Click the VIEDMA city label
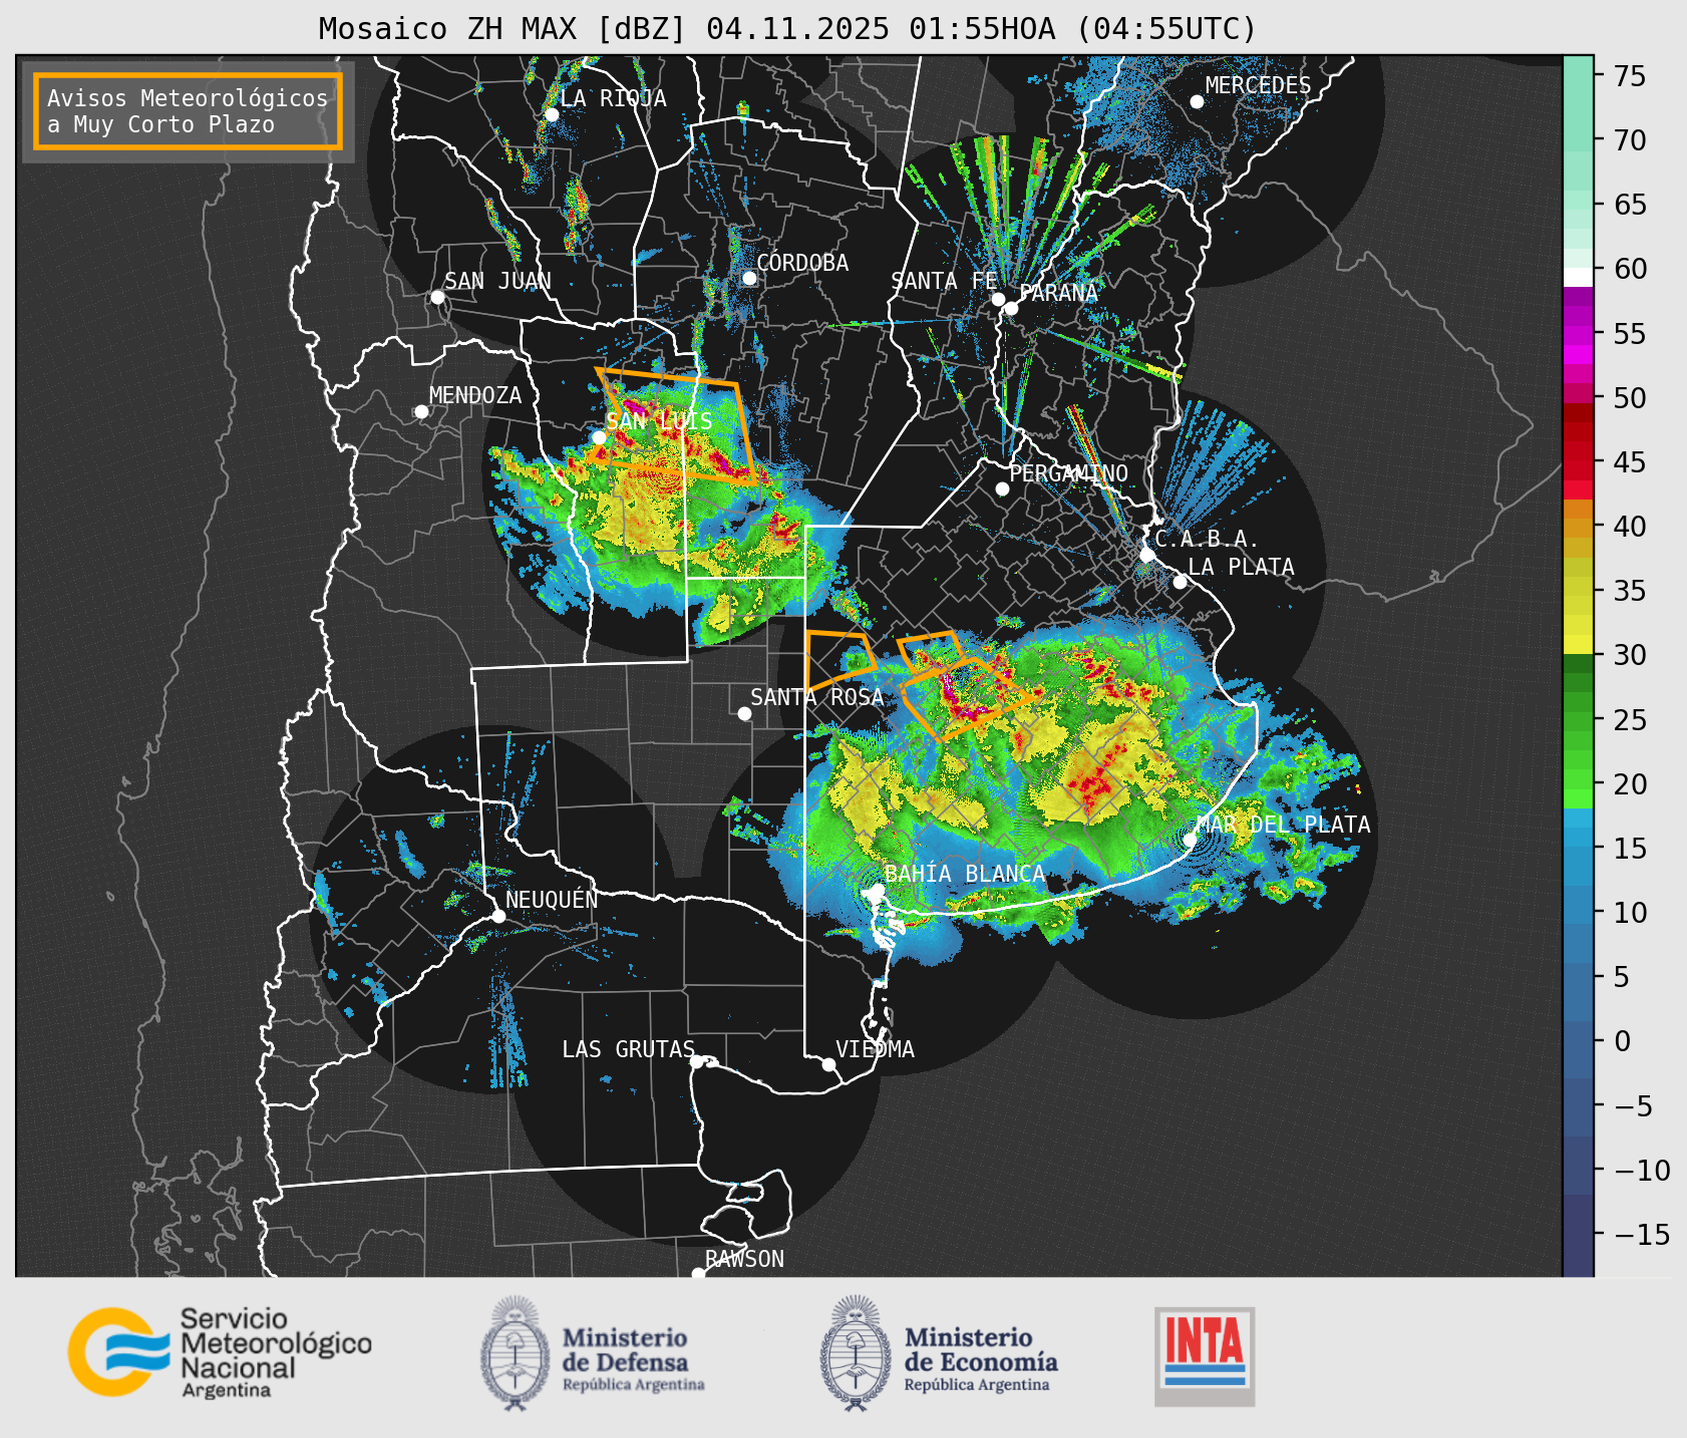Screen dimensions: 1687x1438 pos(875,1049)
